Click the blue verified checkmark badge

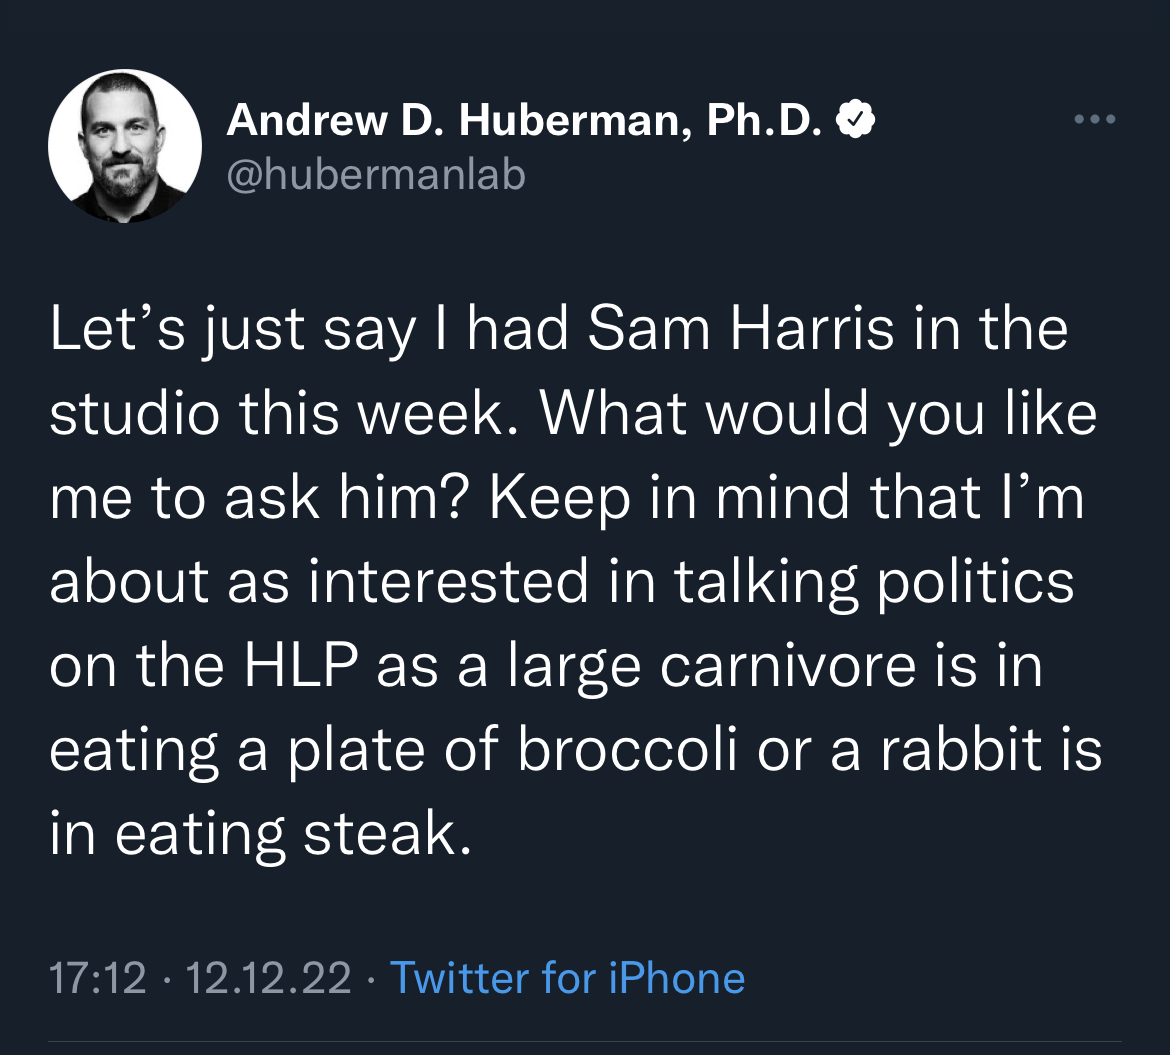click(x=855, y=119)
